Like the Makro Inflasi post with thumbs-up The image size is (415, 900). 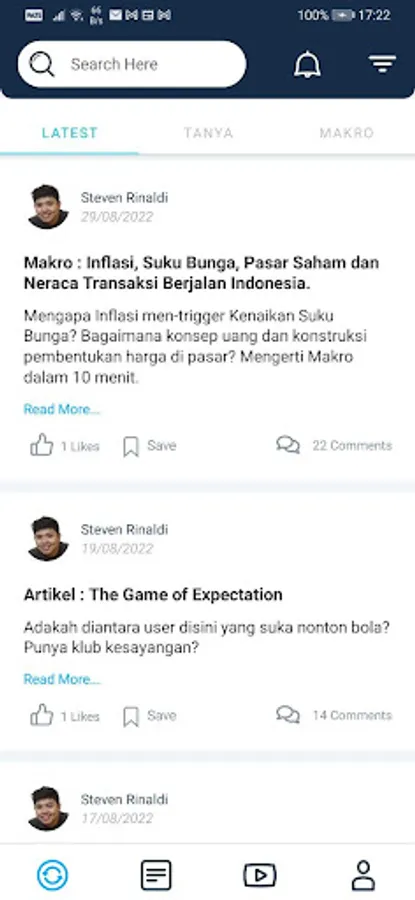(x=42, y=445)
